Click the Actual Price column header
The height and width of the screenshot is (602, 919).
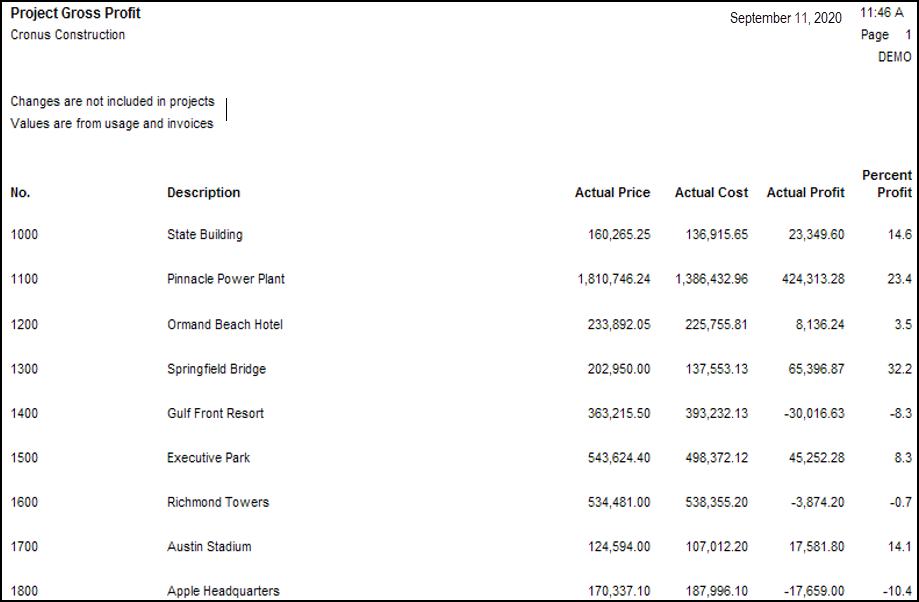612,192
